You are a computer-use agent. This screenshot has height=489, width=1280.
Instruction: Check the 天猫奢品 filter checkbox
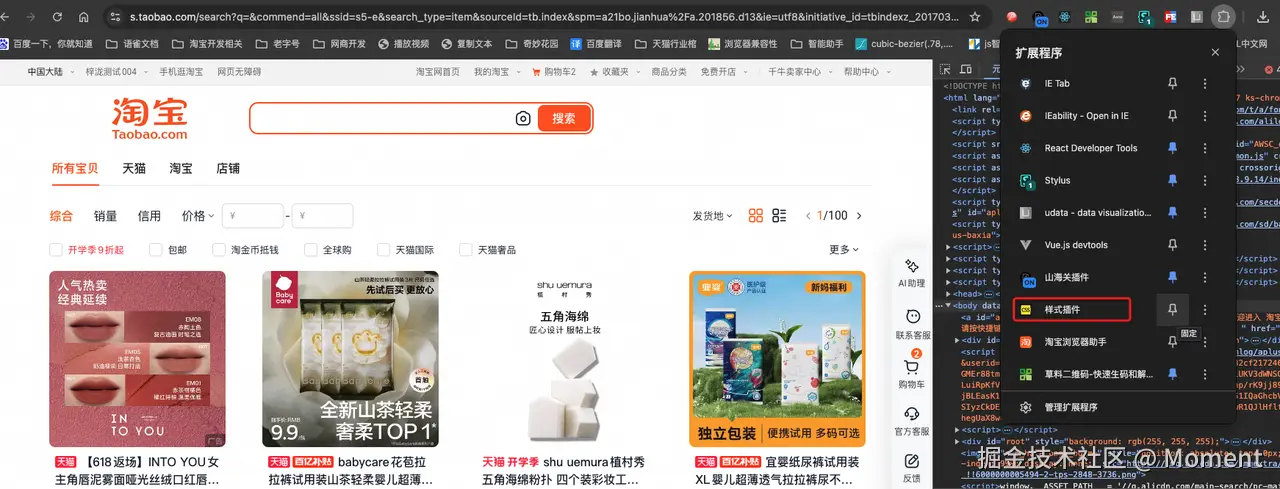click(x=466, y=250)
